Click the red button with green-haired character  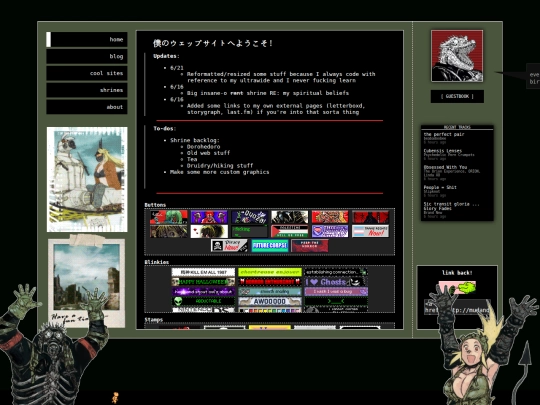(x=169, y=217)
